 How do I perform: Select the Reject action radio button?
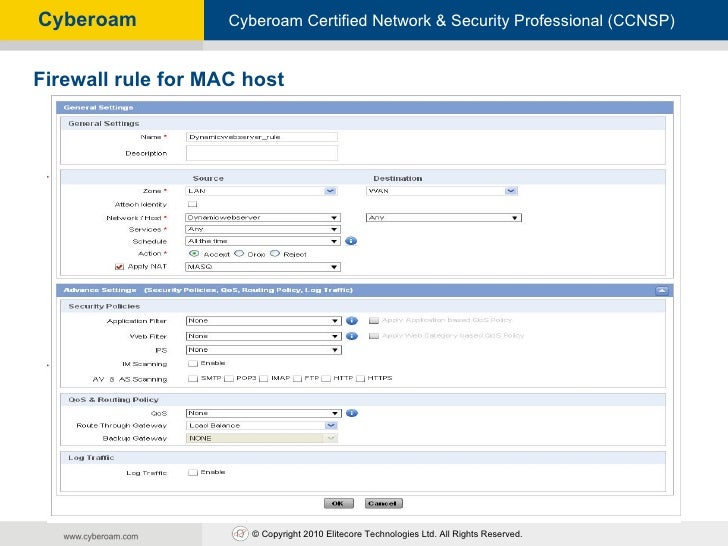click(x=274, y=254)
